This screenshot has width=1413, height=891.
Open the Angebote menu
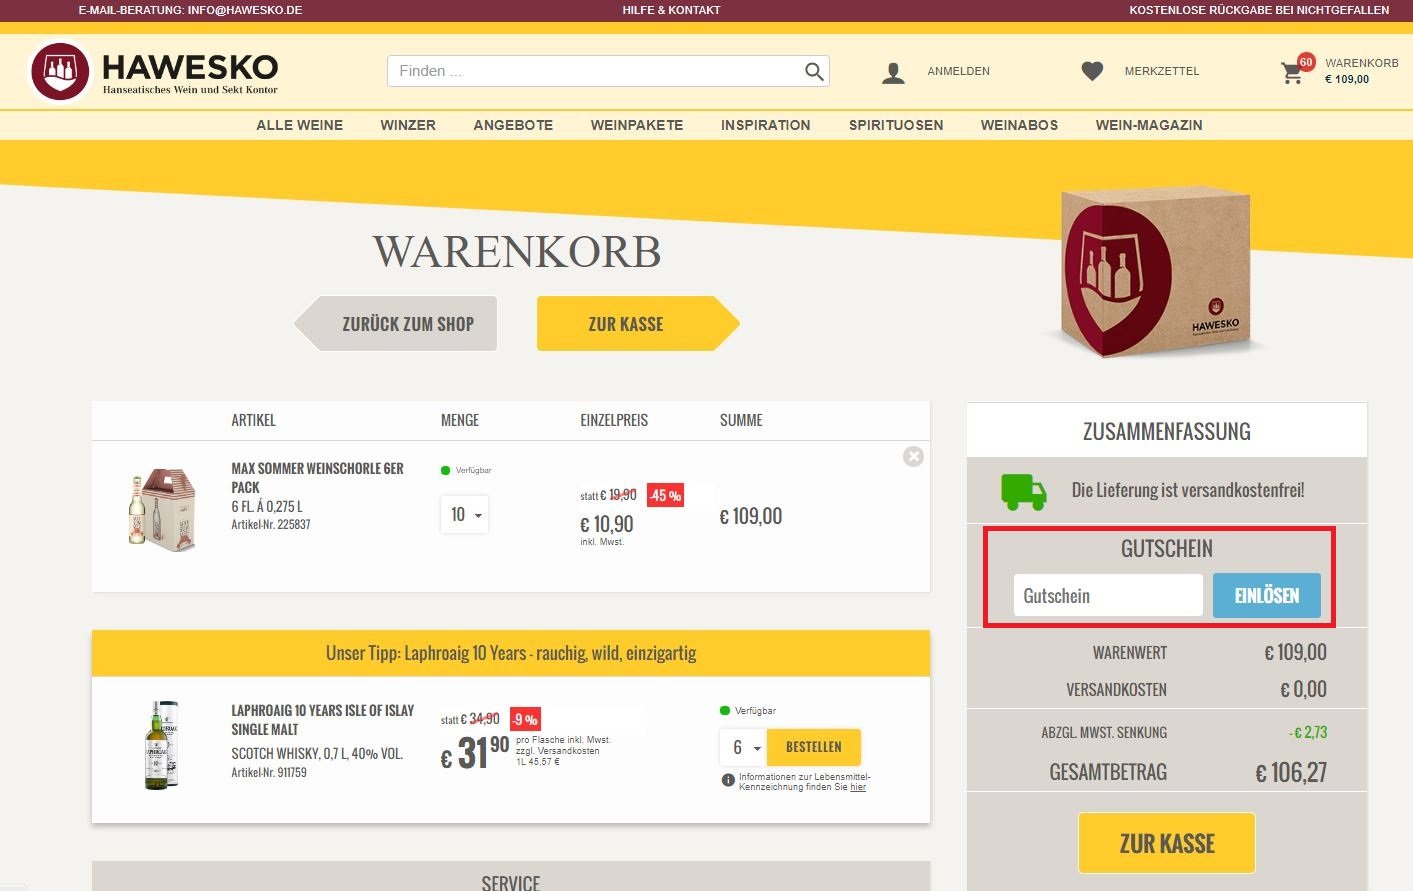[513, 125]
